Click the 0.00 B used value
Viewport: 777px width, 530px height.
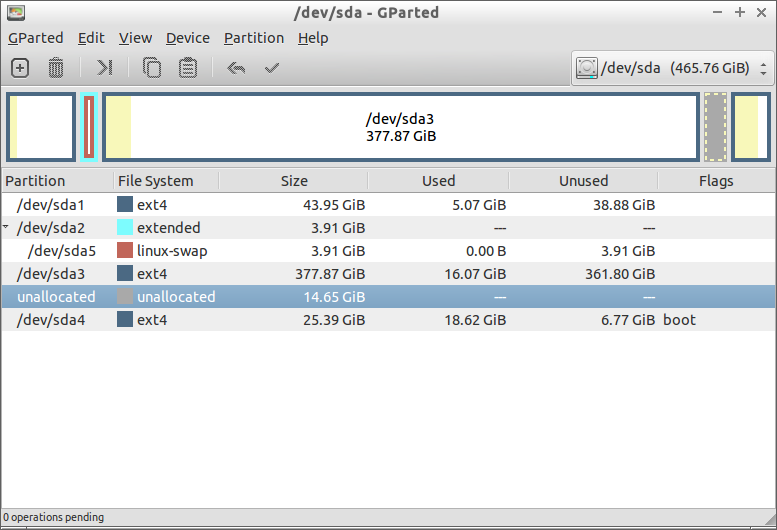click(x=486, y=251)
